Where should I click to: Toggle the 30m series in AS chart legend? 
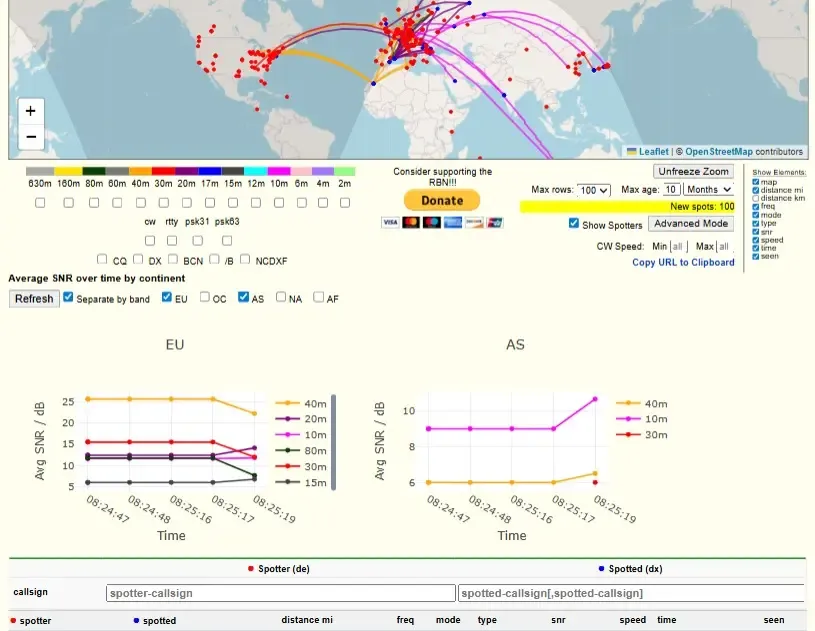click(641, 435)
